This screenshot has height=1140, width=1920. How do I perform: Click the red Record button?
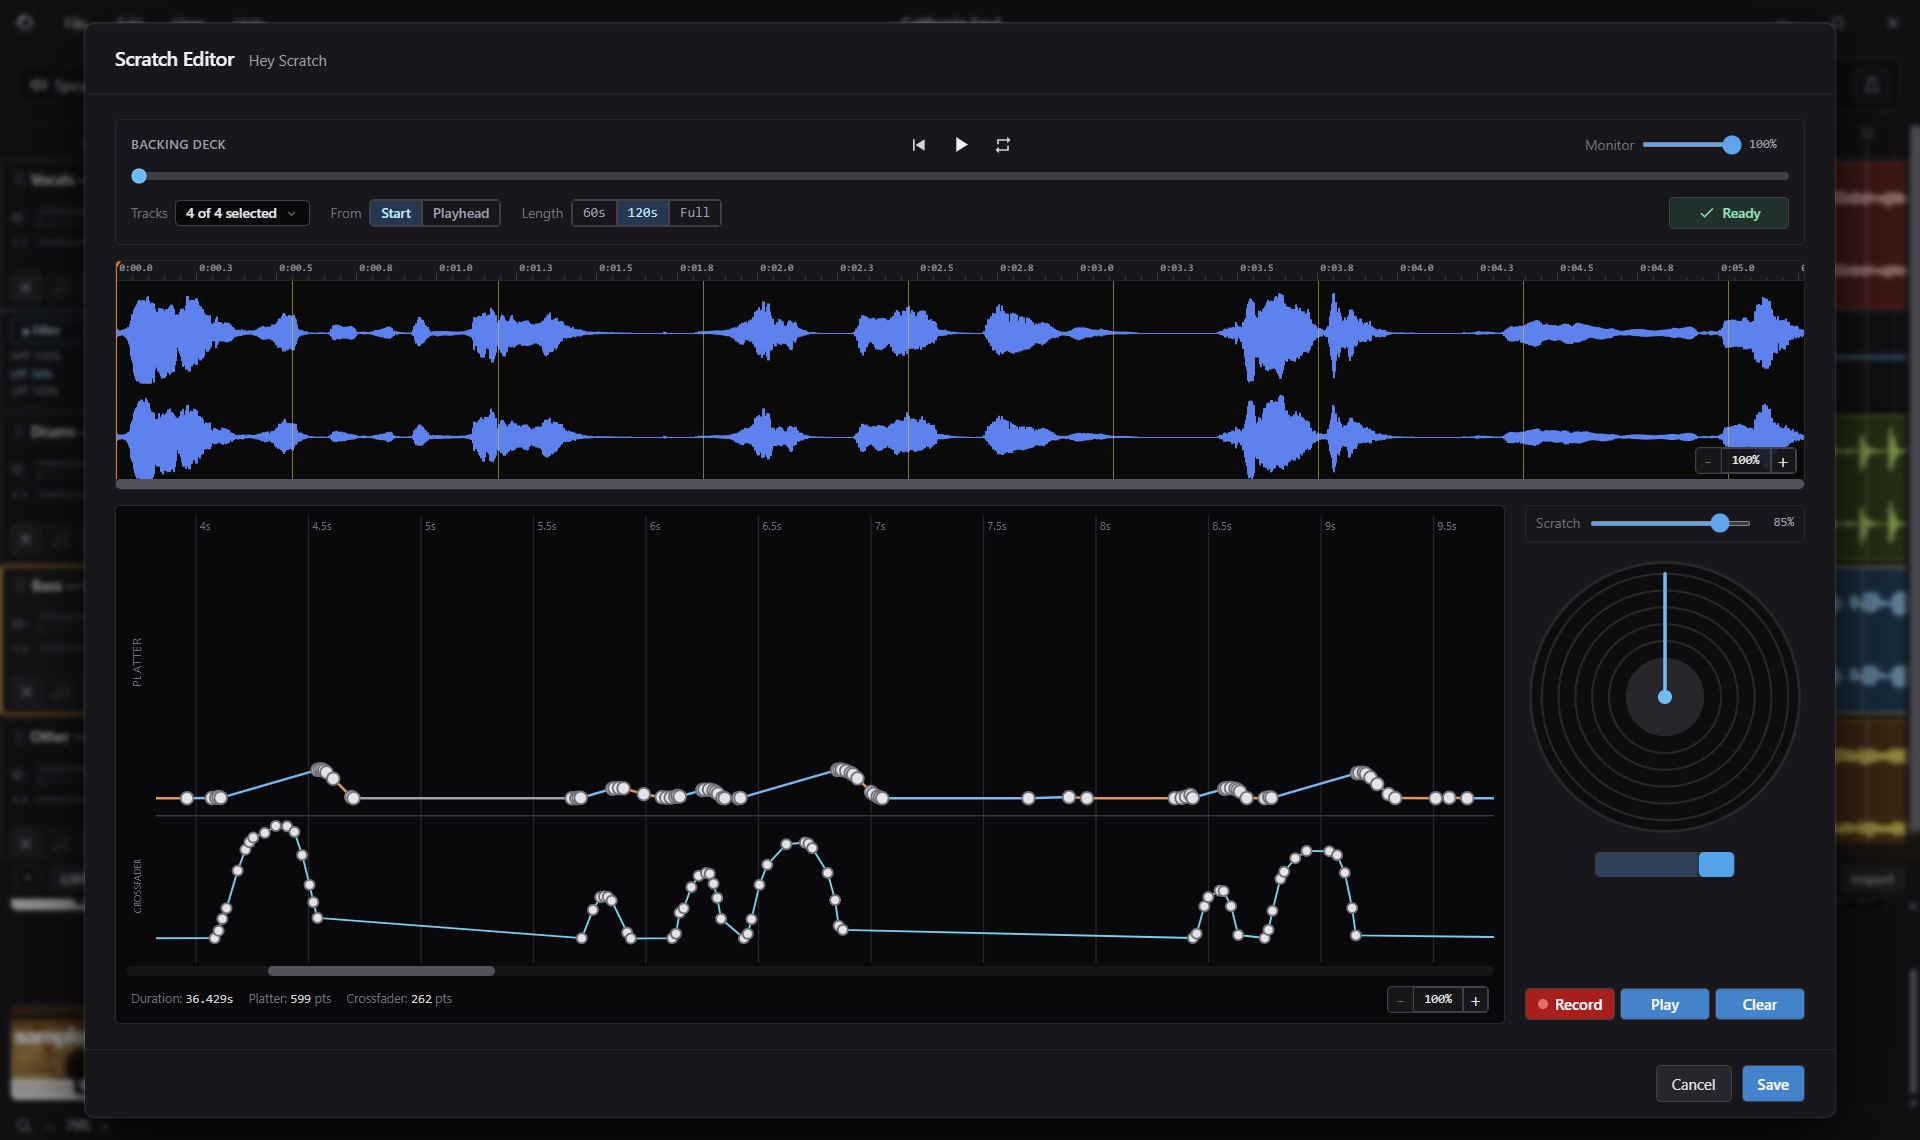[x=1569, y=1004]
